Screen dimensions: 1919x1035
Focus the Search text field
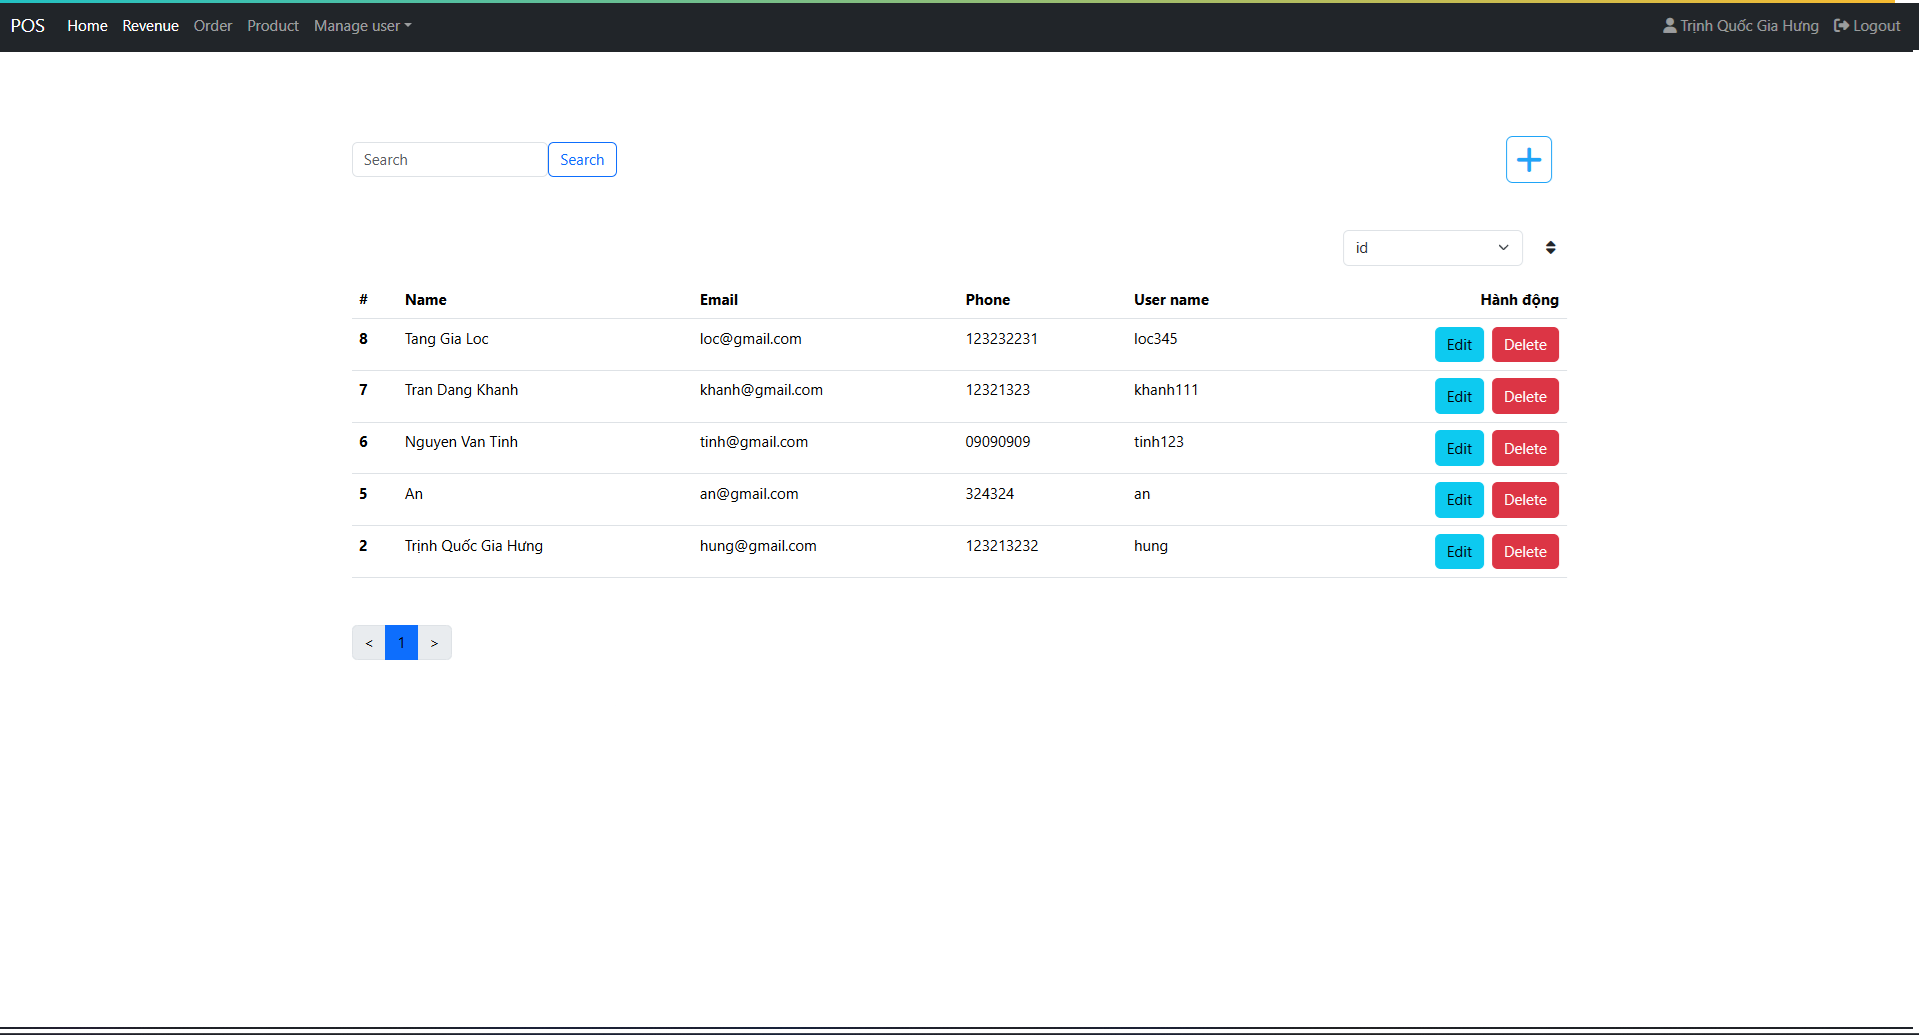[x=449, y=160]
